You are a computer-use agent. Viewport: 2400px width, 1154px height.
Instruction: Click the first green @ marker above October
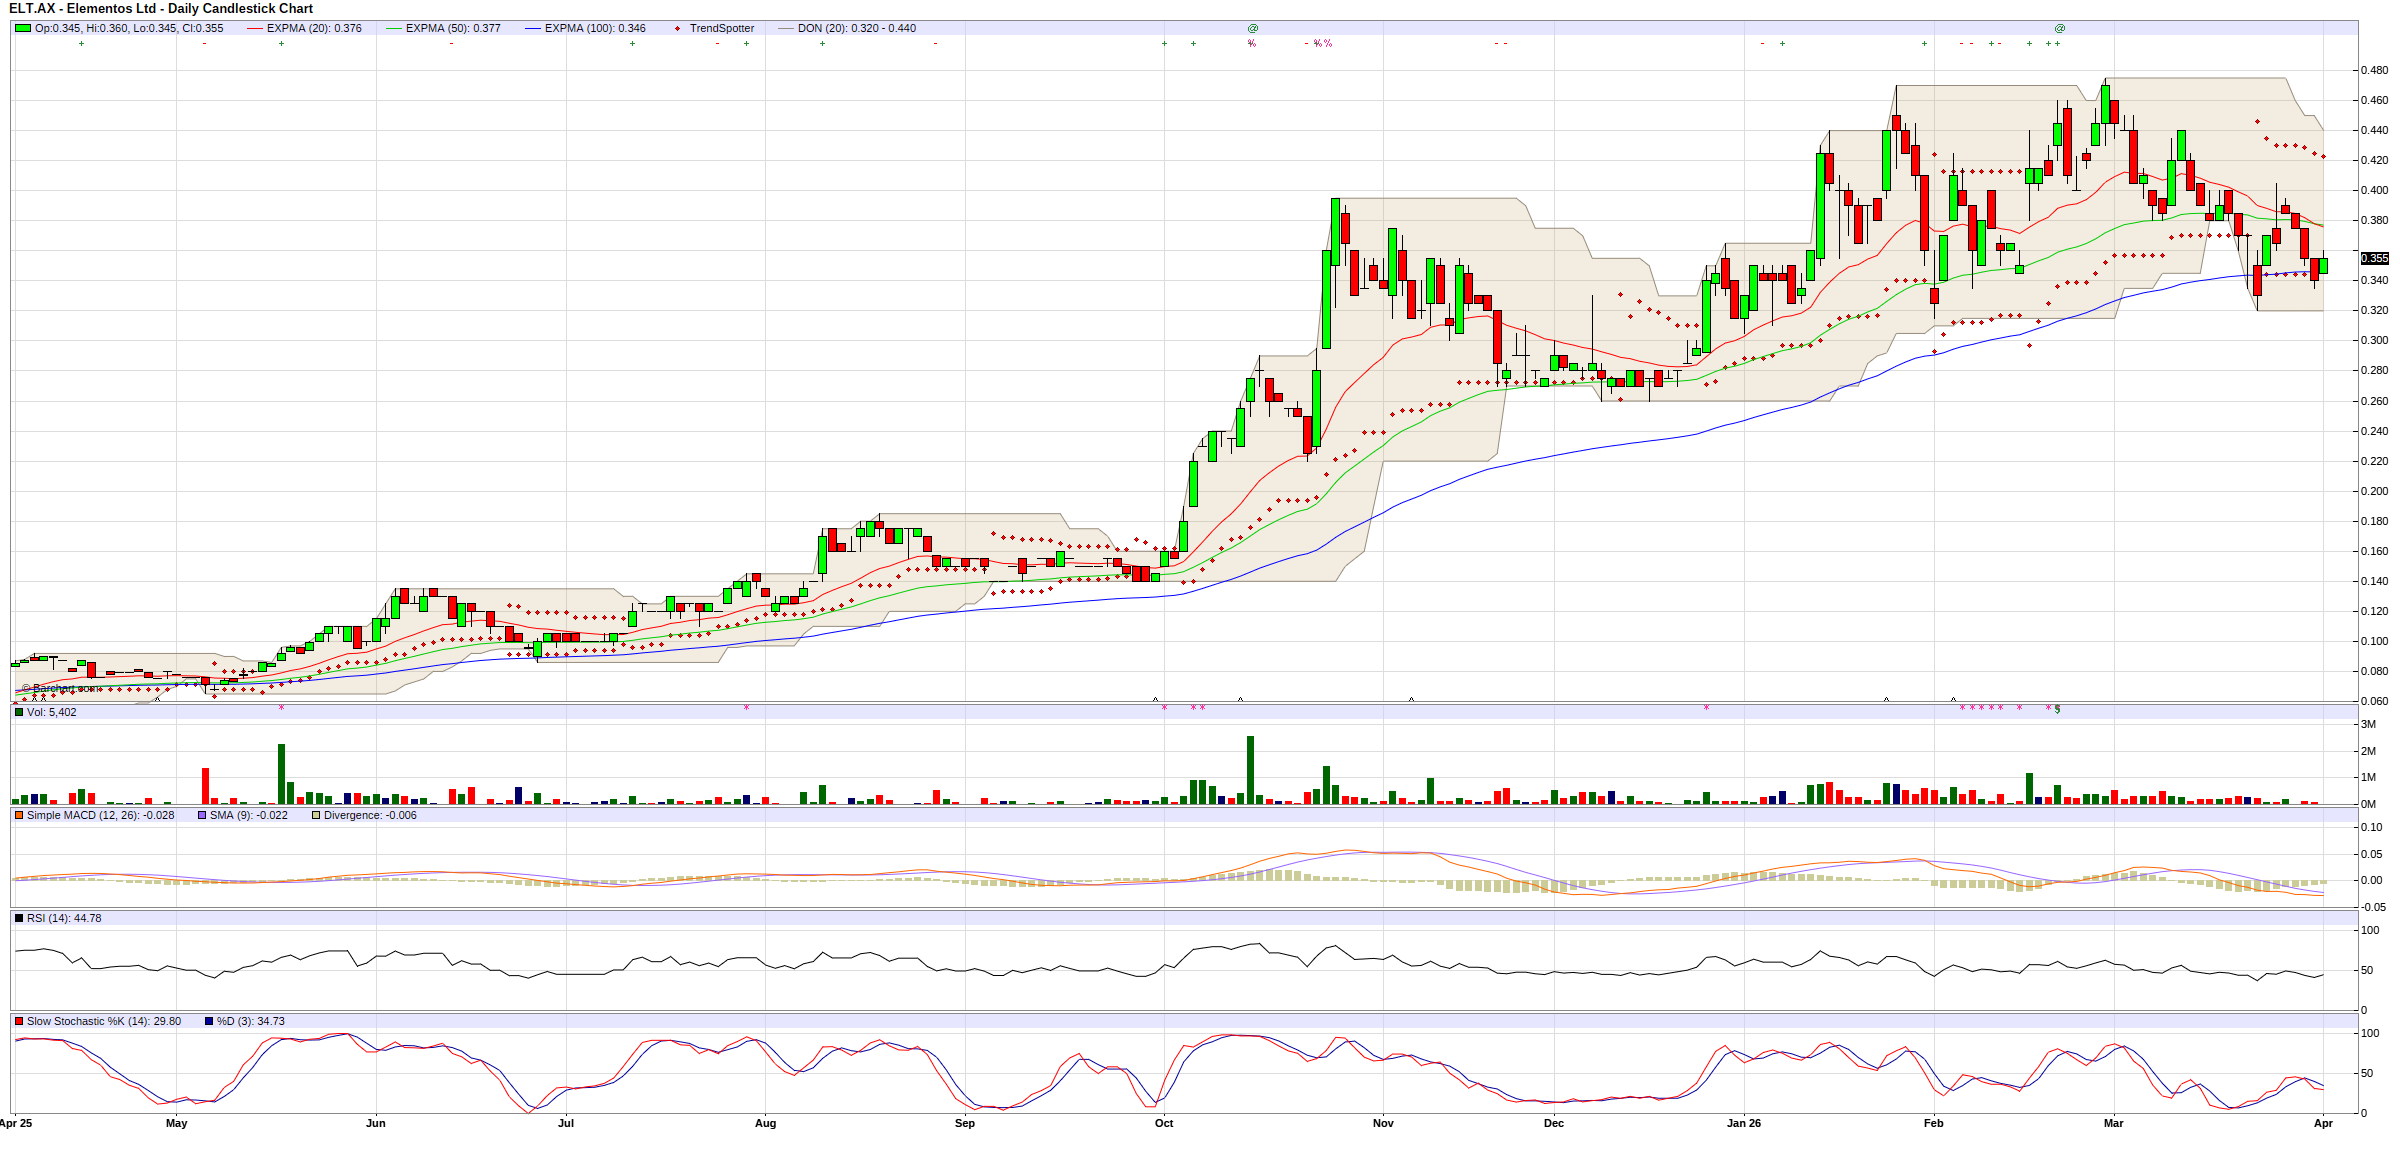[x=1252, y=28]
